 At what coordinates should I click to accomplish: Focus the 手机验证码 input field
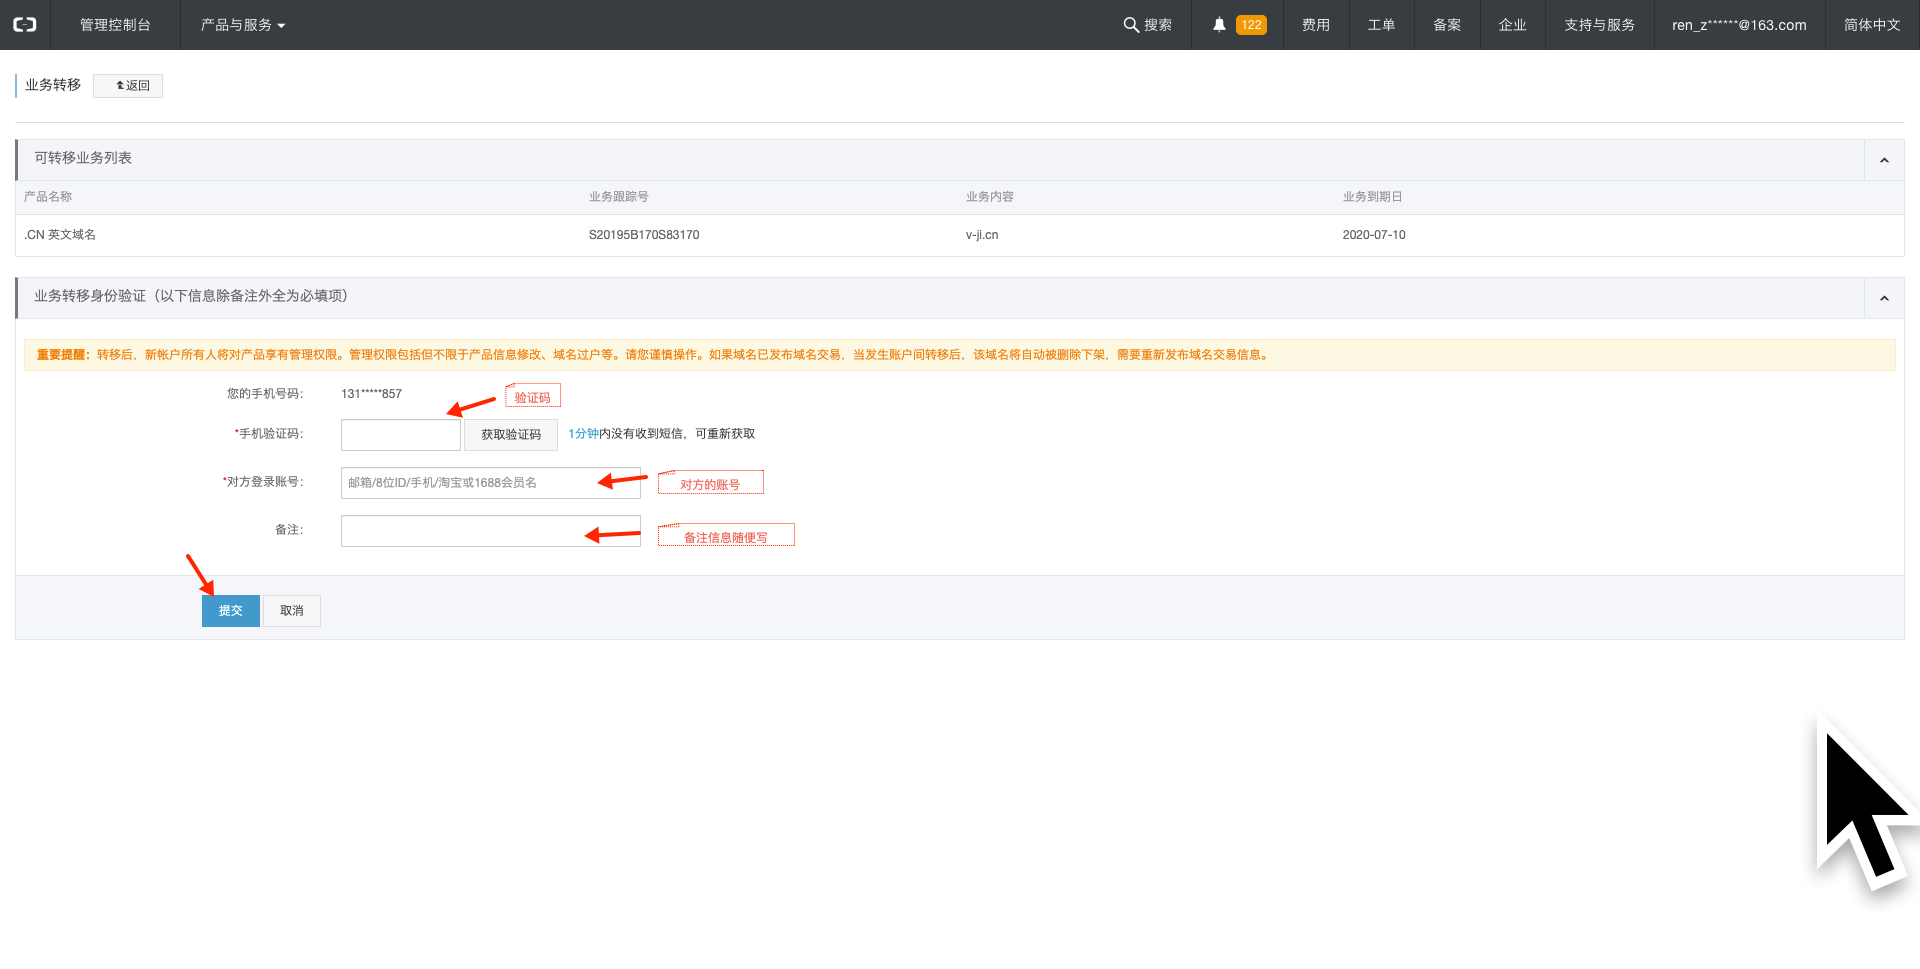pyautogui.click(x=400, y=435)
